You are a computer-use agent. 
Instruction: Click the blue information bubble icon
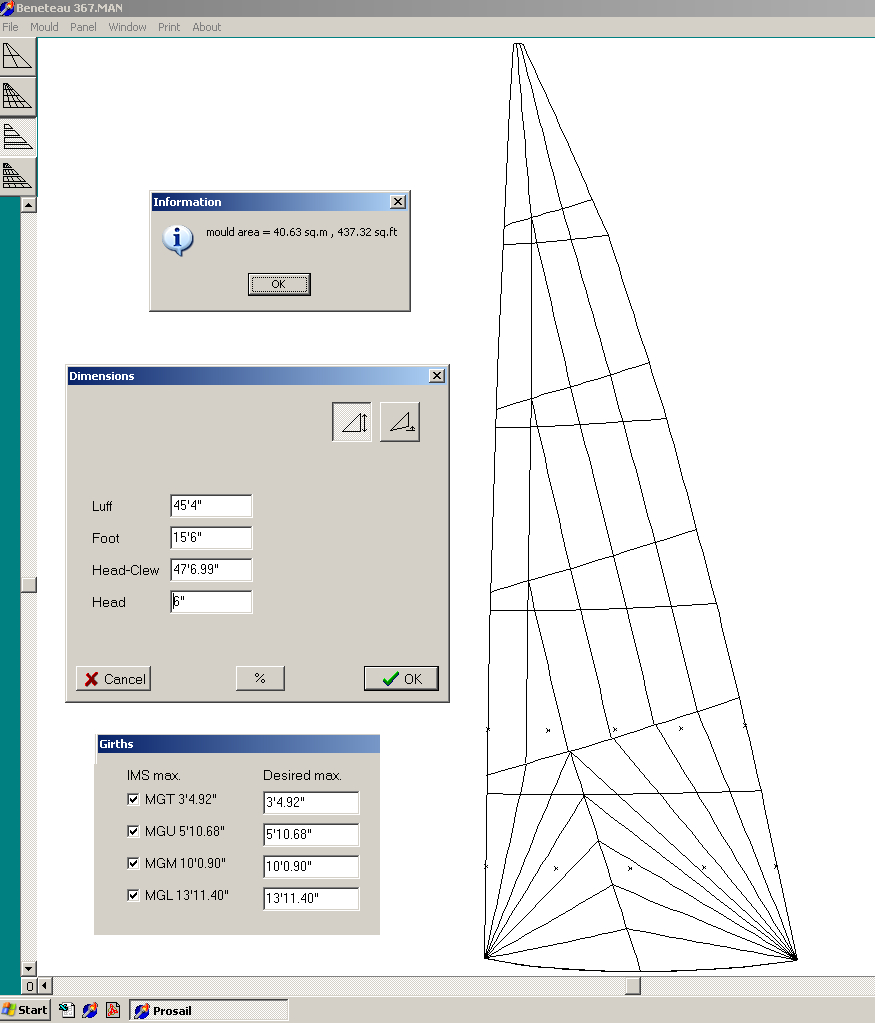(x=178, y=240)
